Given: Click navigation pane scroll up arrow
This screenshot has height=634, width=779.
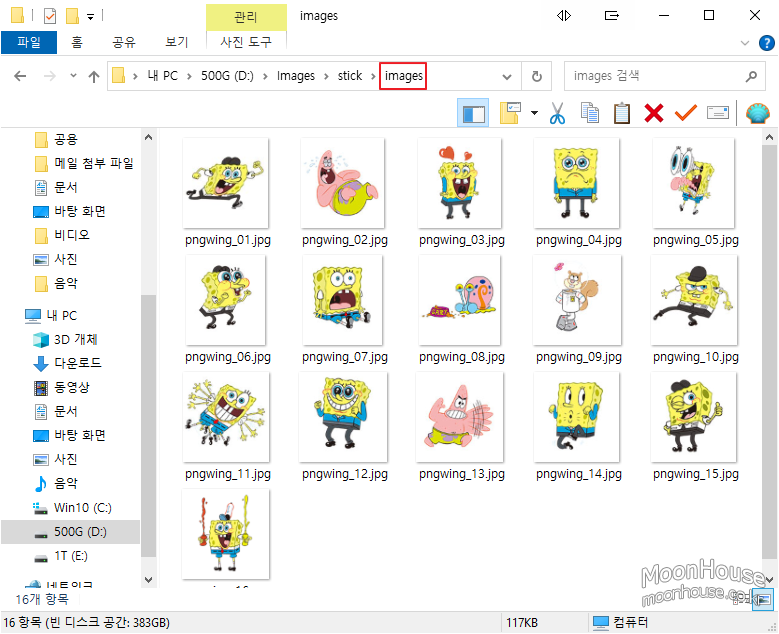Looking at the screenshot, I should [148, 137].
